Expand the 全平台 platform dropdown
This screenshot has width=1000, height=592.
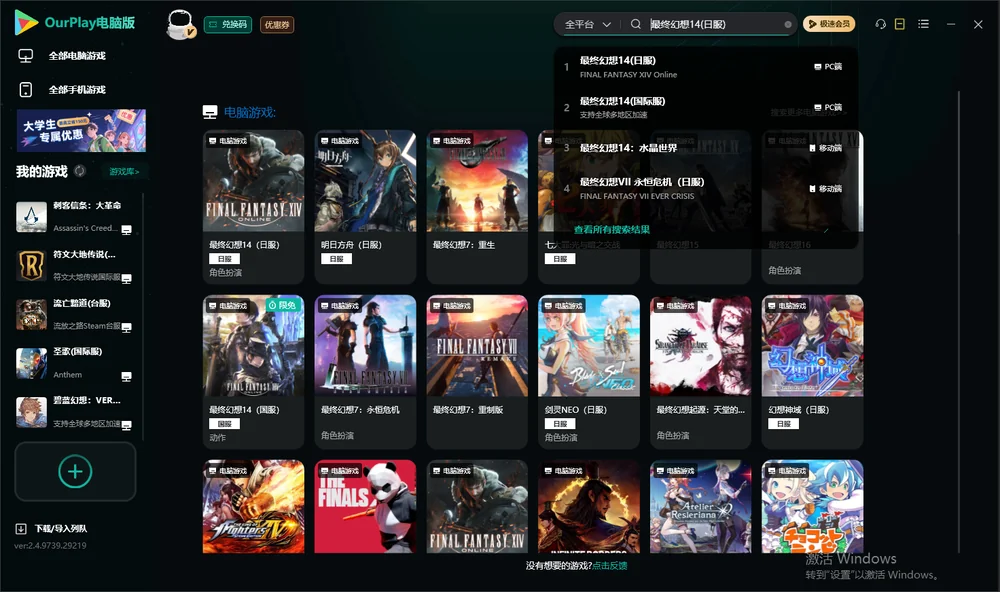point(587,24)
